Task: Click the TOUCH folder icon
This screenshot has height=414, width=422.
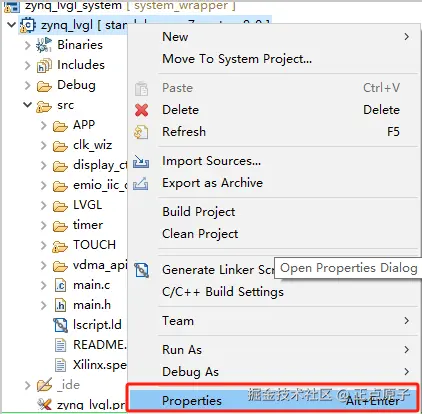Action: [60, 246]
